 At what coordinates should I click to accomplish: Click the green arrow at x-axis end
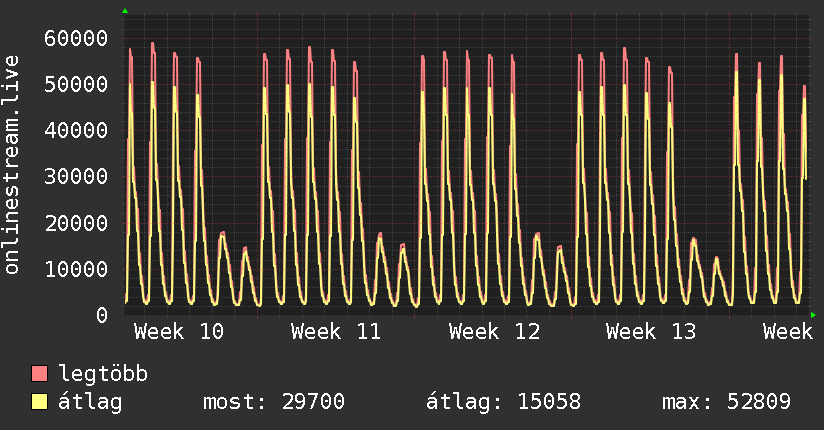click(x=813, y=315)
